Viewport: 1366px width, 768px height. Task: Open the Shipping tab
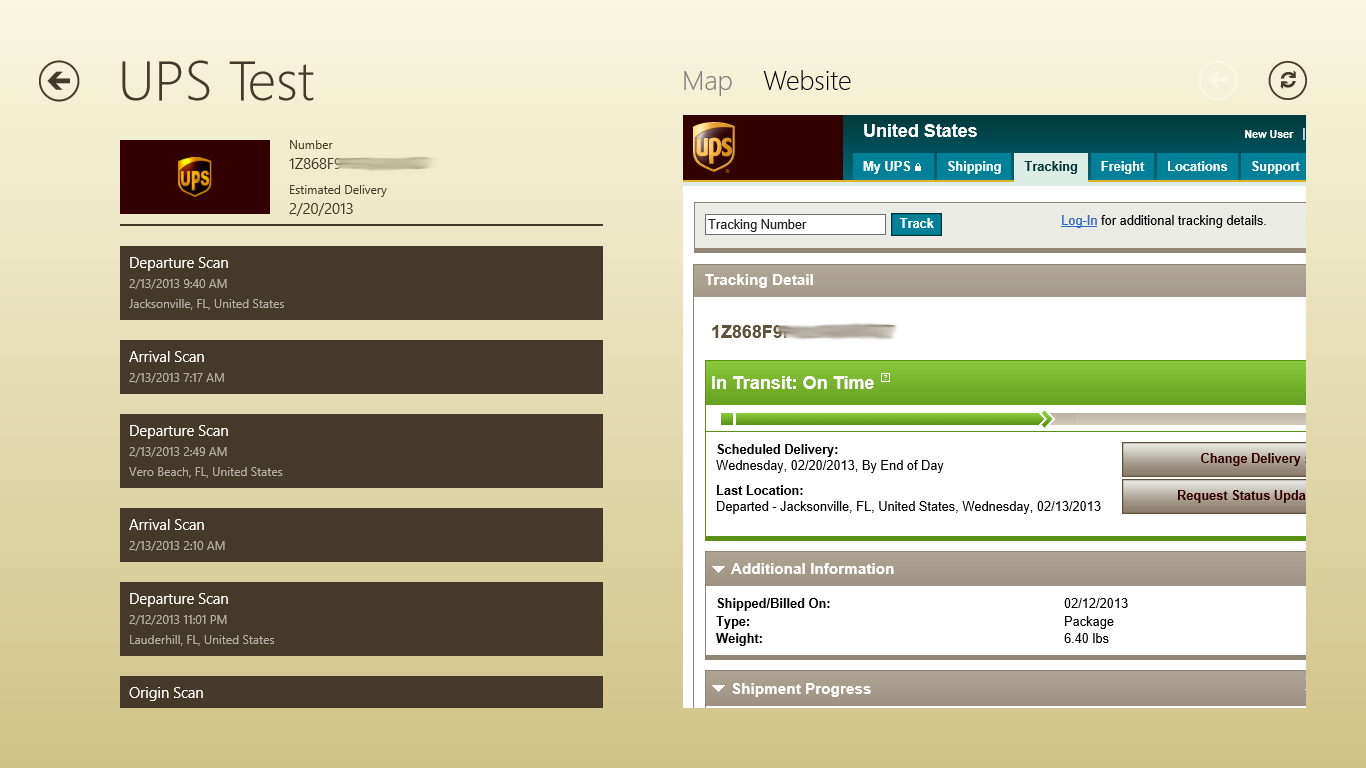pyautogui.click(x=974, y=167)
